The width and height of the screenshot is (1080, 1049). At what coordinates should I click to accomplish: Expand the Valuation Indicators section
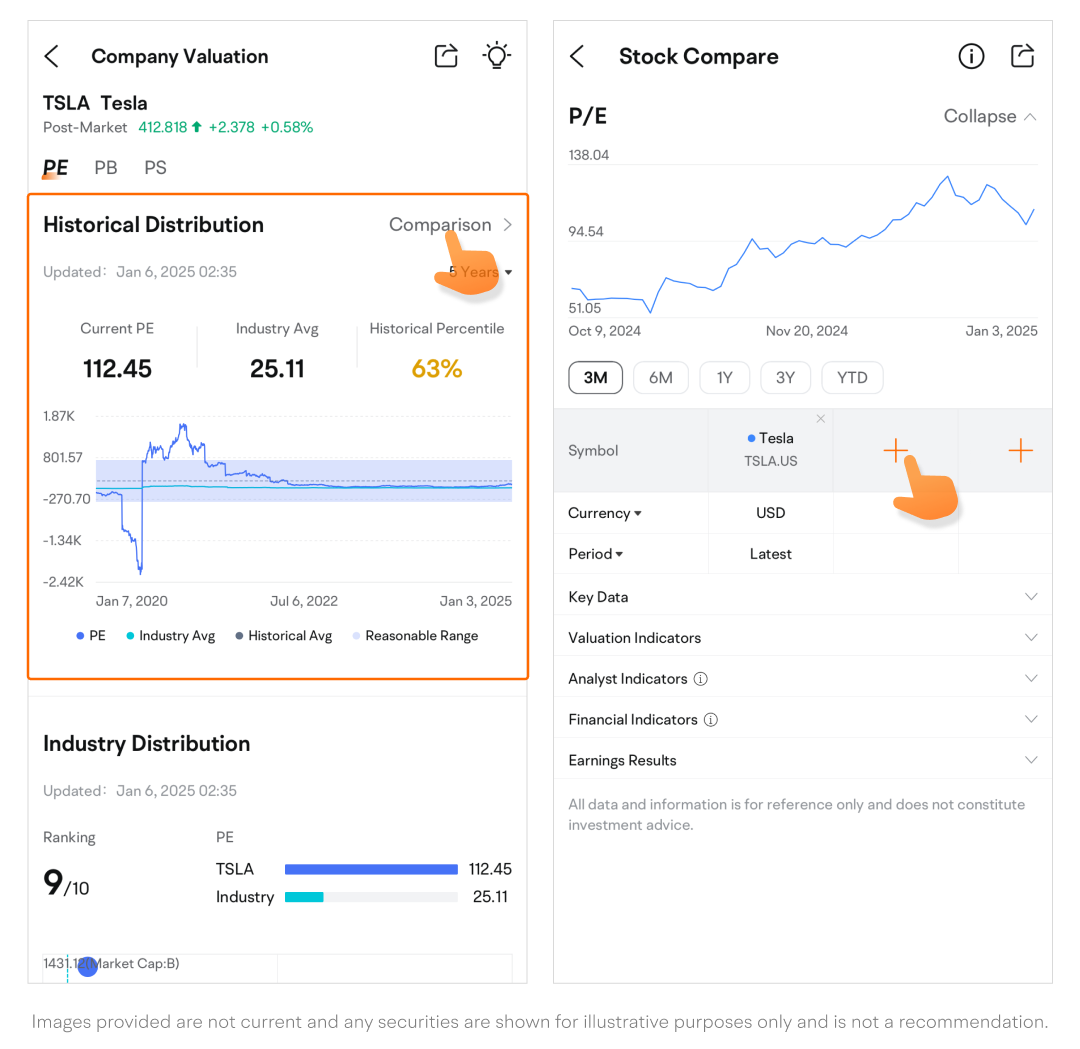(x=1031, y=638)
